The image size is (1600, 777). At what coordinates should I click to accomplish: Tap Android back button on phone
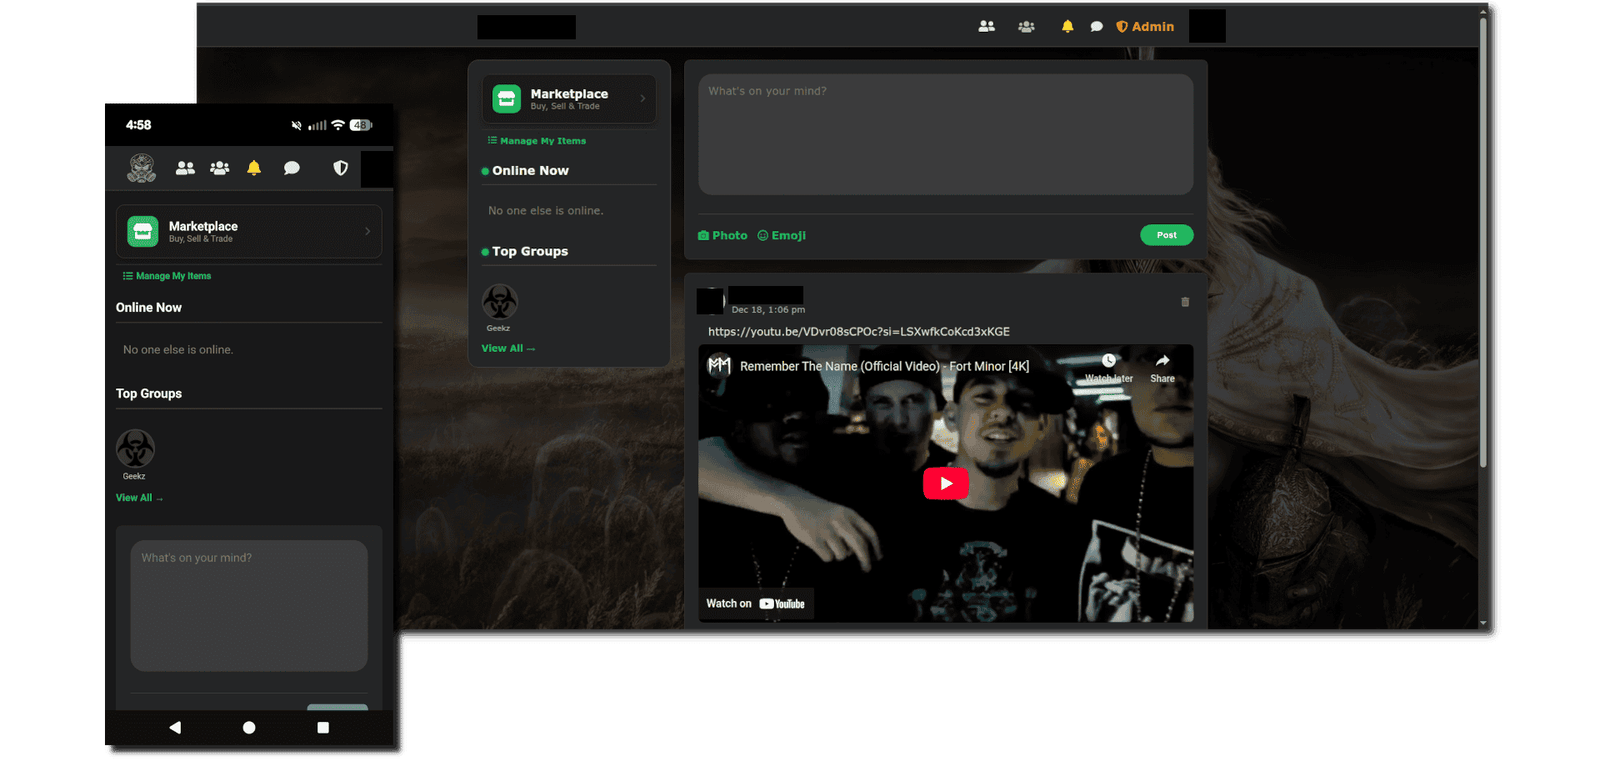[175, 727]
